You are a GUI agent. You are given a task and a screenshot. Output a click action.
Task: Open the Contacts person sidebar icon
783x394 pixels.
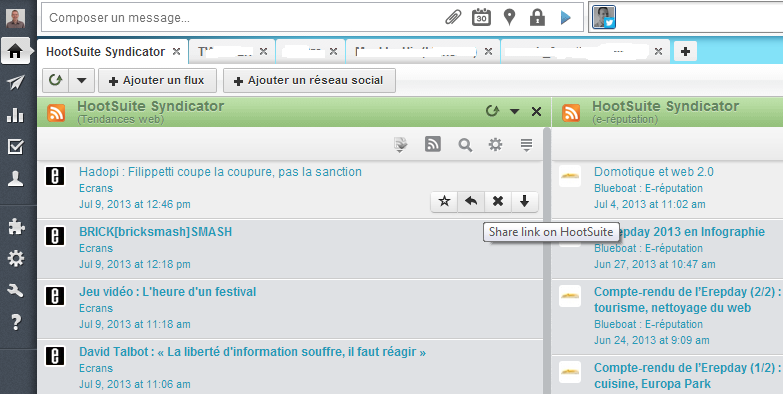coord(15,179)
